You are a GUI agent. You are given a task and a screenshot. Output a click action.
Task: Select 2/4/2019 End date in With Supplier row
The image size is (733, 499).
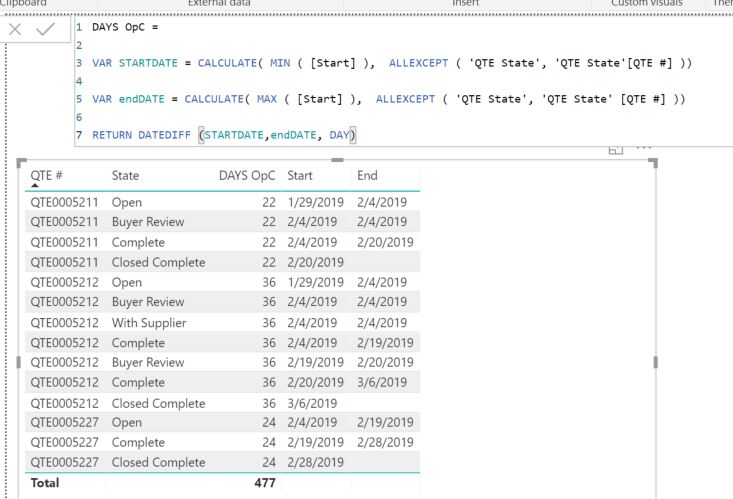(382, 323)
